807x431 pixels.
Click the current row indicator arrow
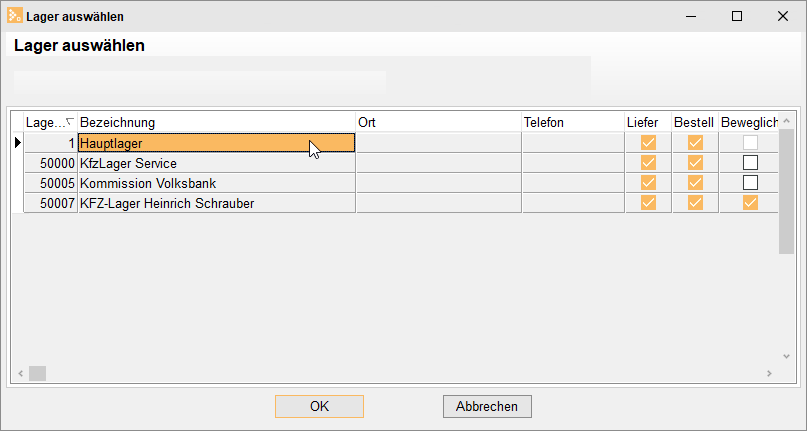[x=18, y=143]
